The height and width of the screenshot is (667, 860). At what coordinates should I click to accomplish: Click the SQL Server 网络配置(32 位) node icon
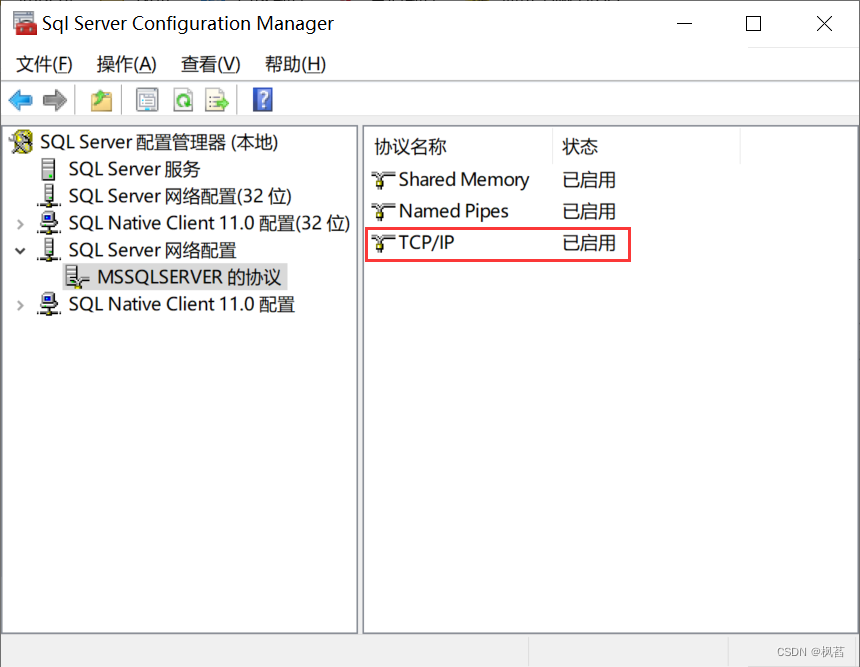(x=49, y=196)
